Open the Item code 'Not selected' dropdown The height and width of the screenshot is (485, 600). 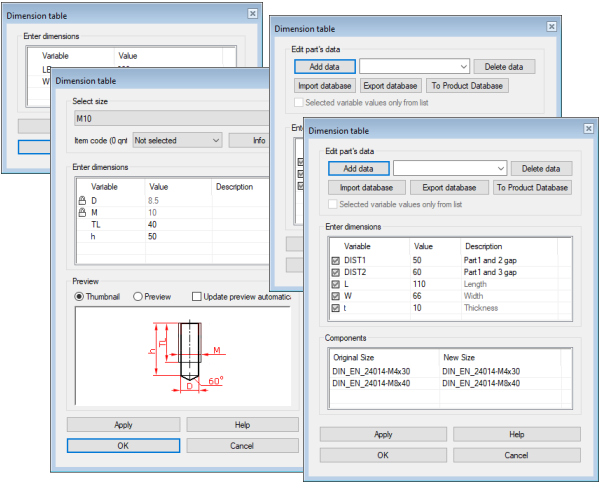(x=176, y=141)
